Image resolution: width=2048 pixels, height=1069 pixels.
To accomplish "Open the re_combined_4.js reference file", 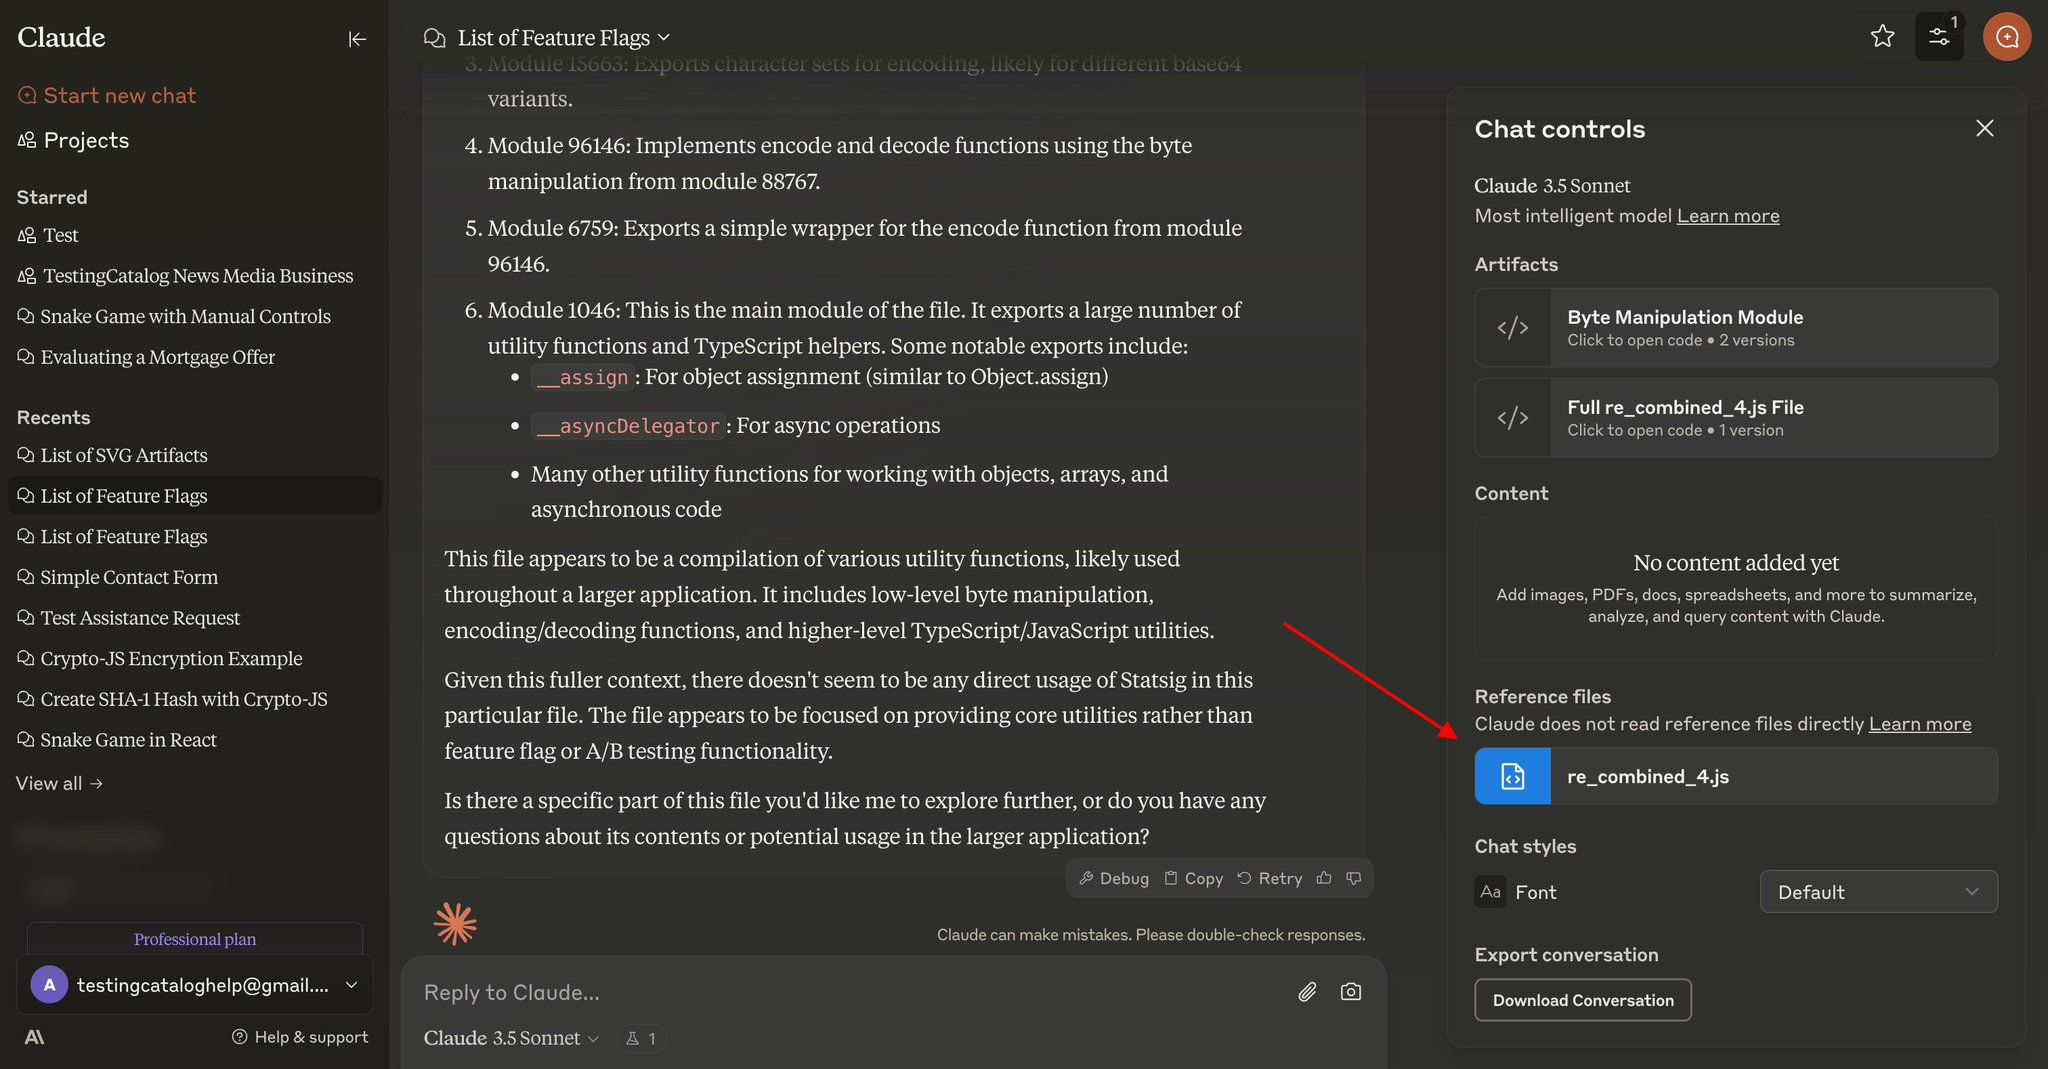I will [1736, 776].
